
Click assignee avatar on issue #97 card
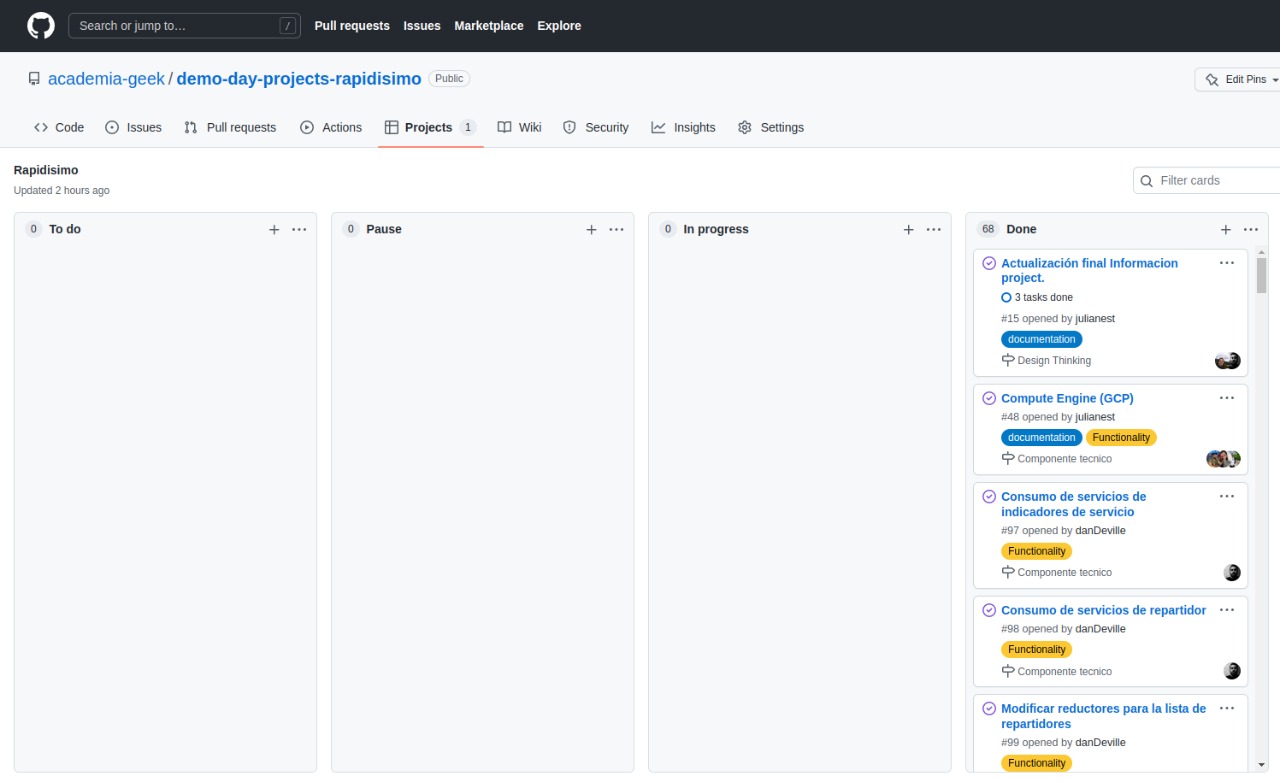pyautogui.click(x=1232, y=572)
